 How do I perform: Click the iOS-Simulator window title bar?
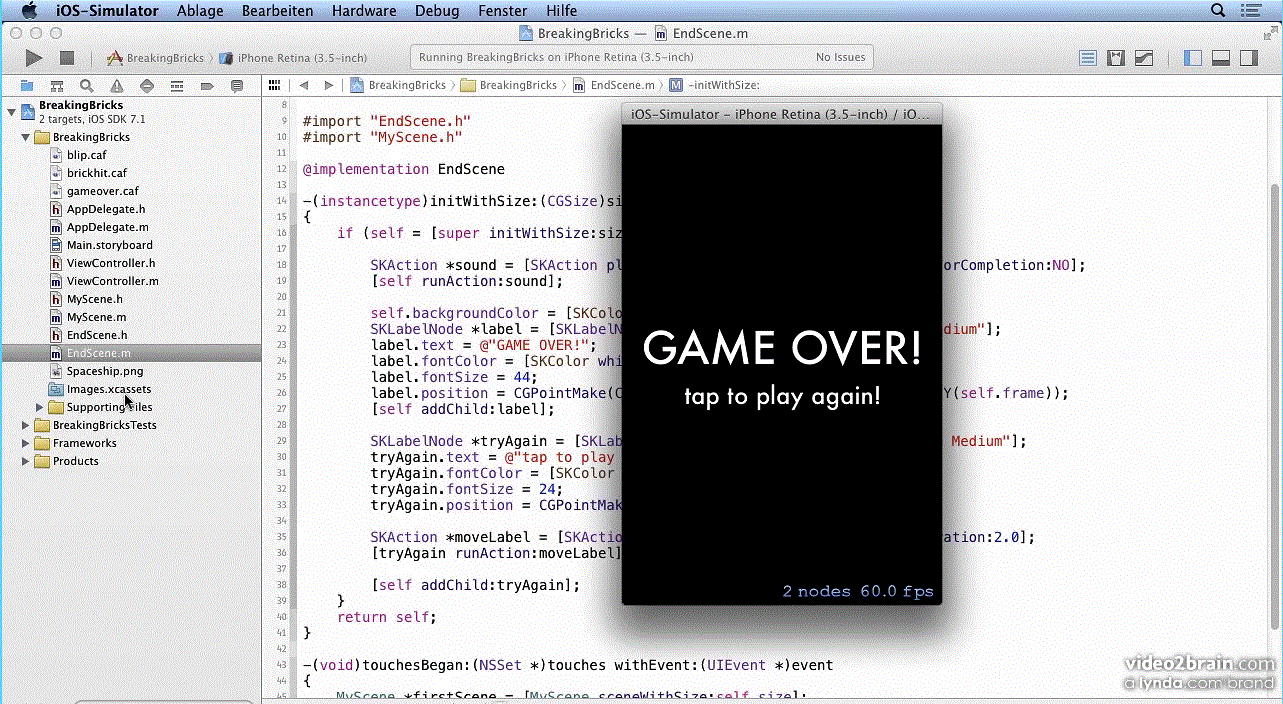(782, 114)
